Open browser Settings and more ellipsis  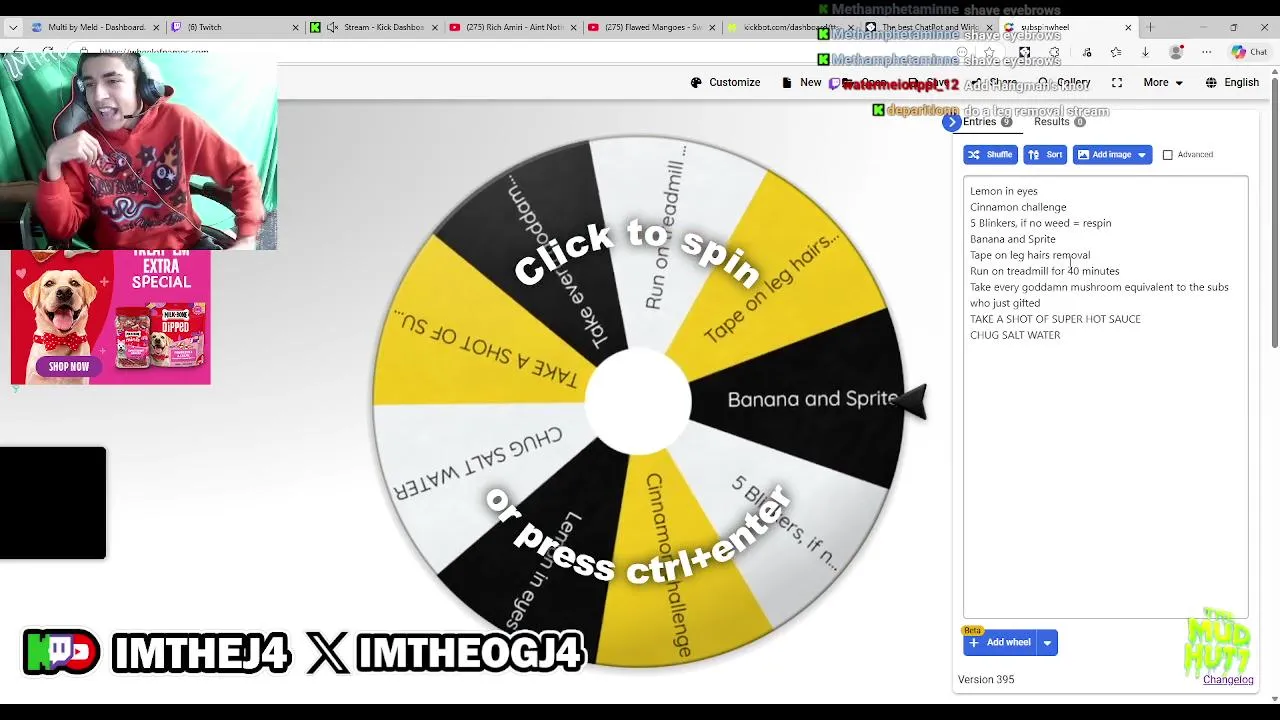tap(1206, 52)
